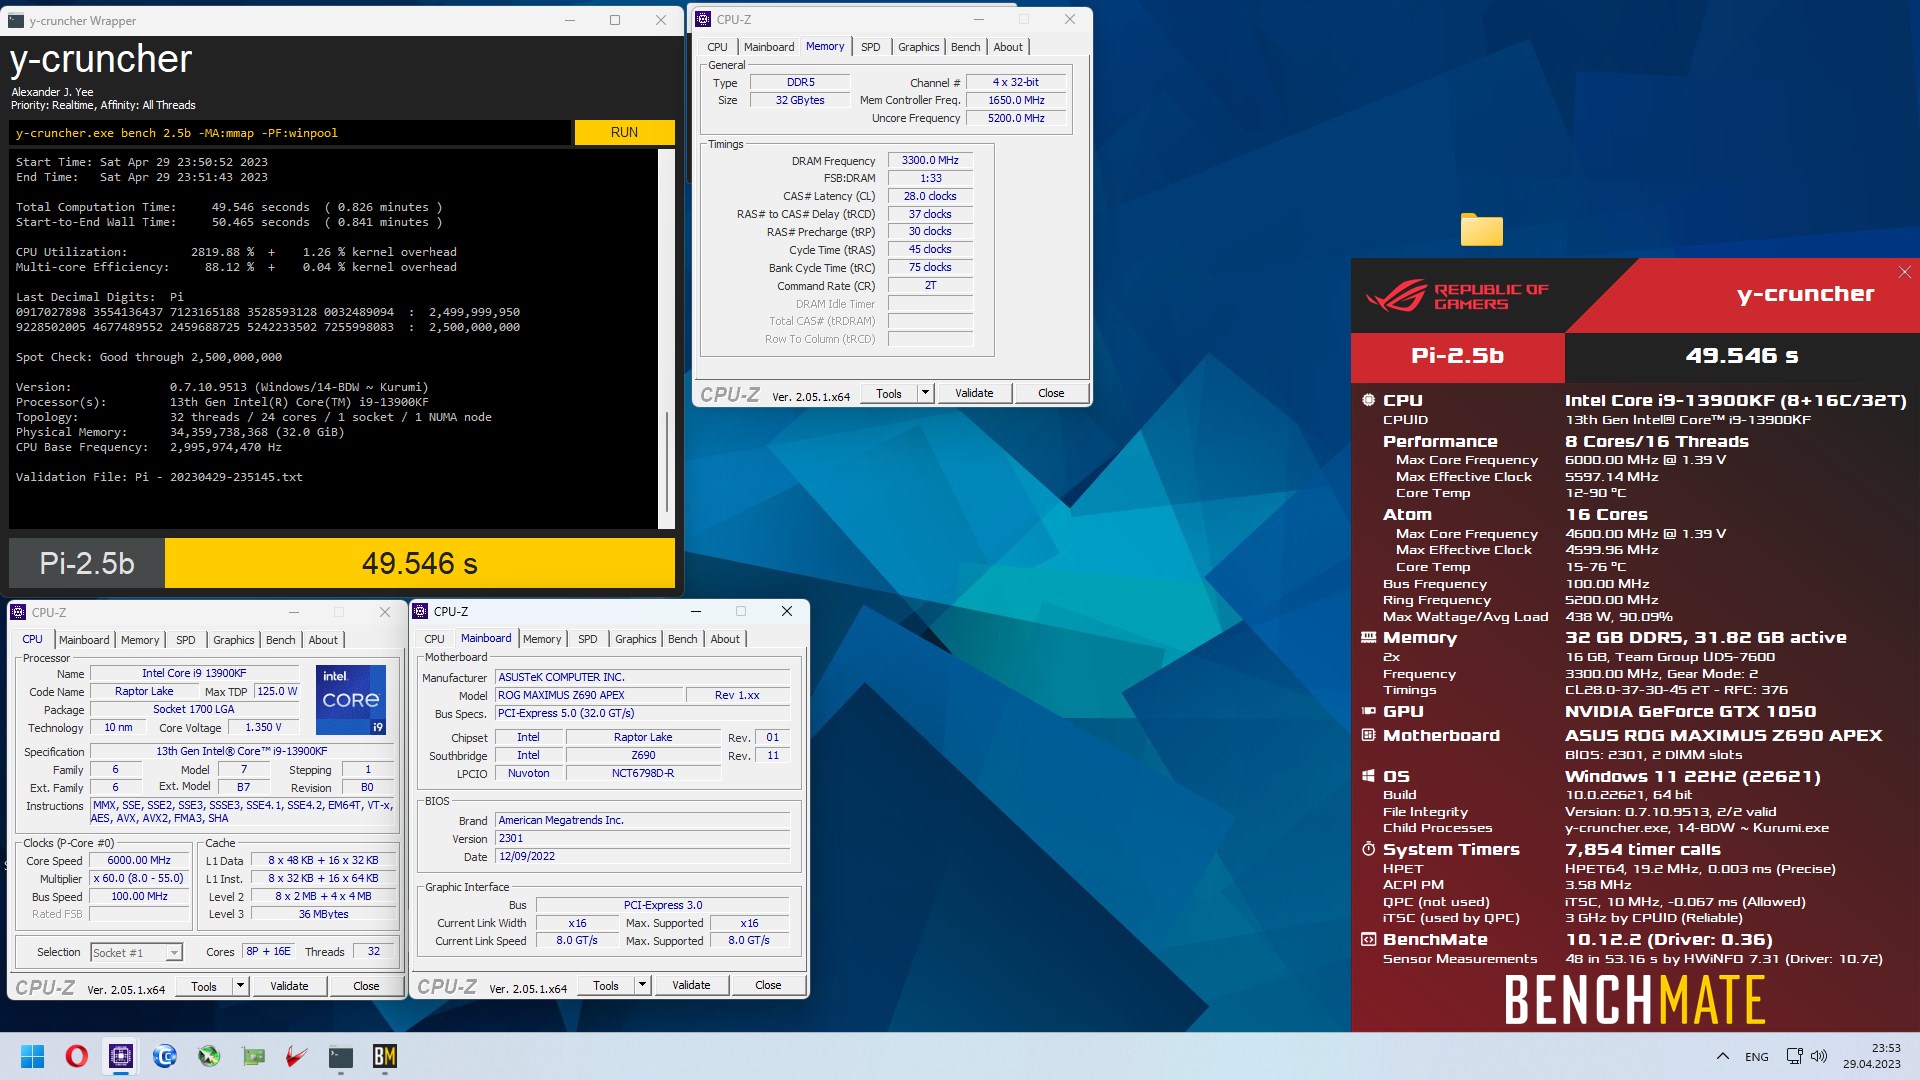The image size is (1920, 1080).
Task: Click the Republic of Gamers logo
Action: (x=1457, y=296)
